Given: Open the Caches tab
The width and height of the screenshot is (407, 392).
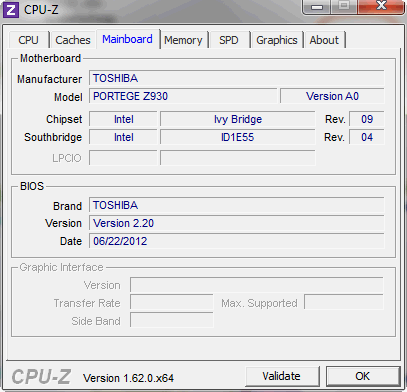Looking at the screenshot, I should [73, 40].
